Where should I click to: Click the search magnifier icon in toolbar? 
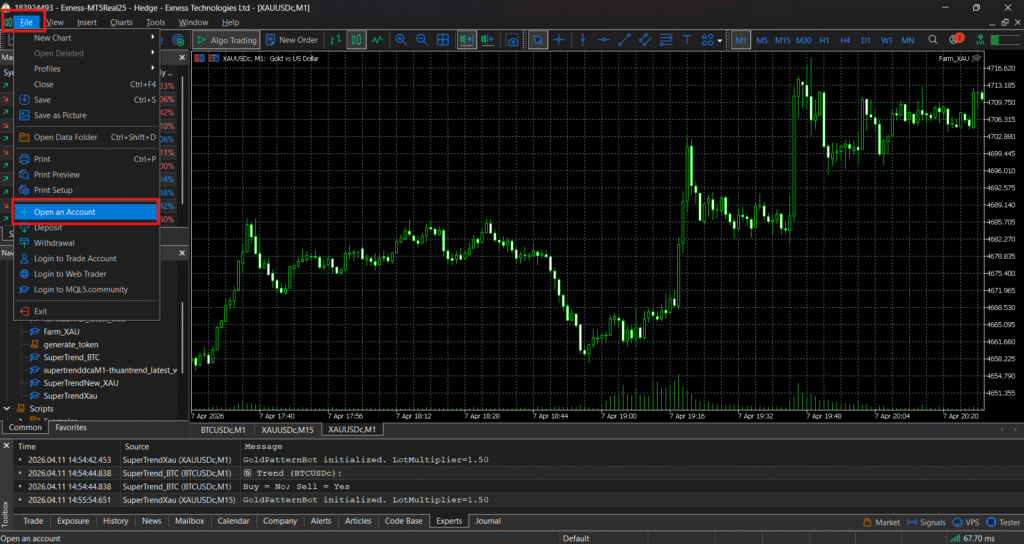[932, 40]
